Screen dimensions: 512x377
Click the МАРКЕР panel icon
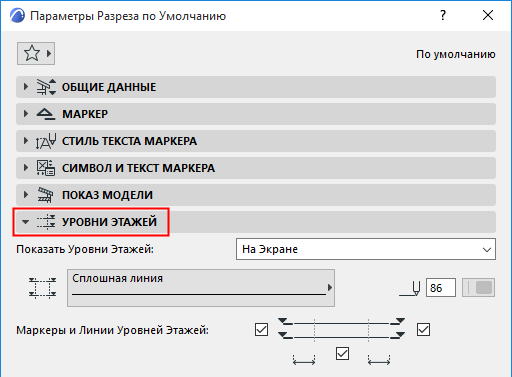pyautogui.click(x=46, y=114)
